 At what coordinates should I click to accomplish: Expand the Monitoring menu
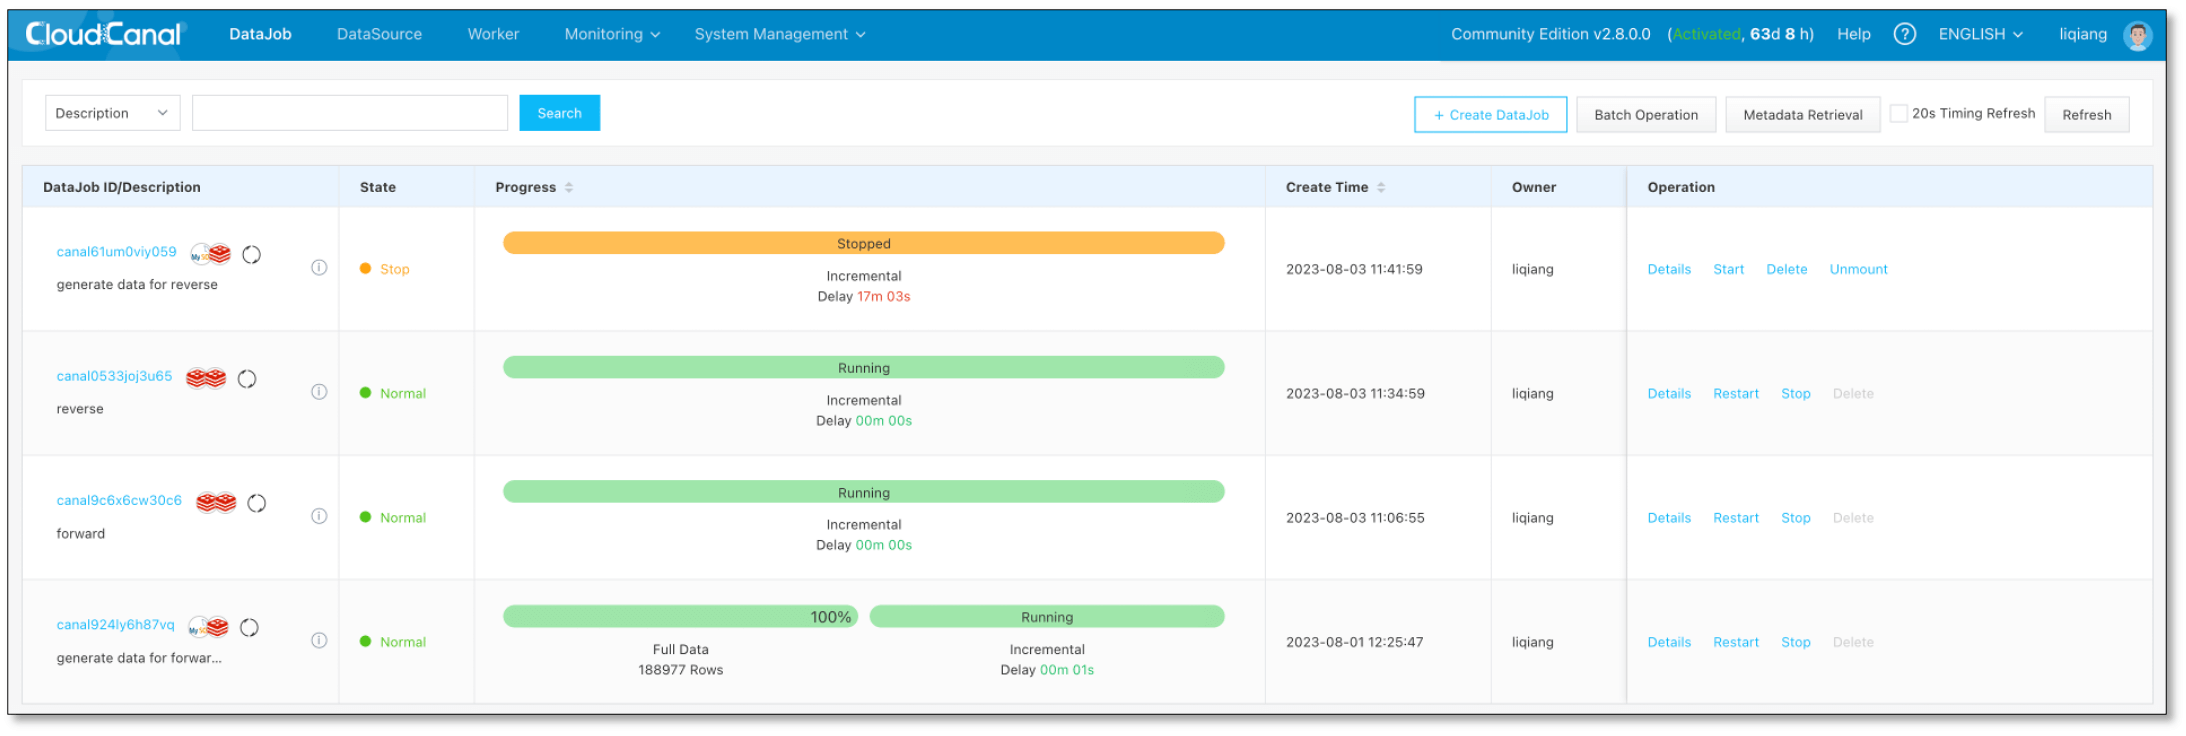(x=612, y=34)
